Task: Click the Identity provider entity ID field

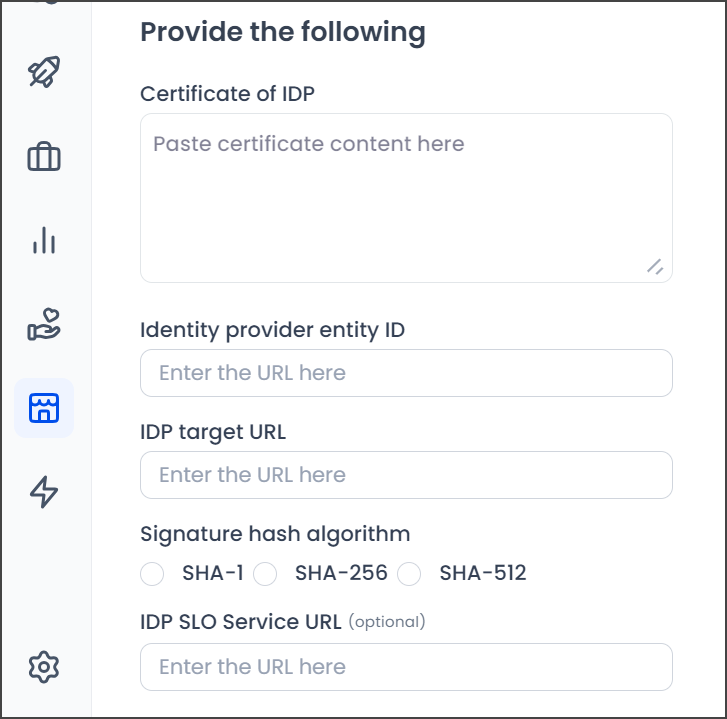Action: (406, 373)
